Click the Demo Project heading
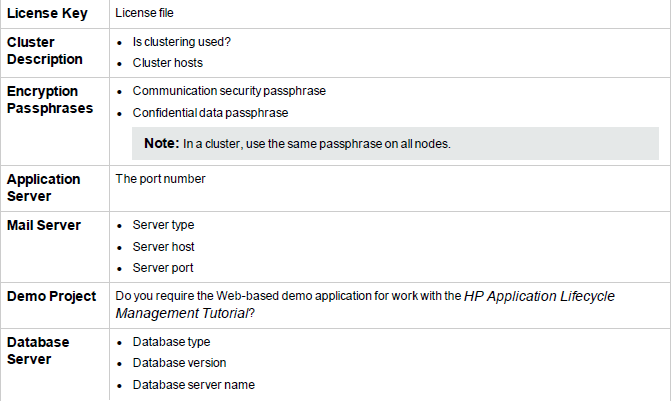Image resolution: width=672 pixels, height=413 pixels. (x=51, y=296)
